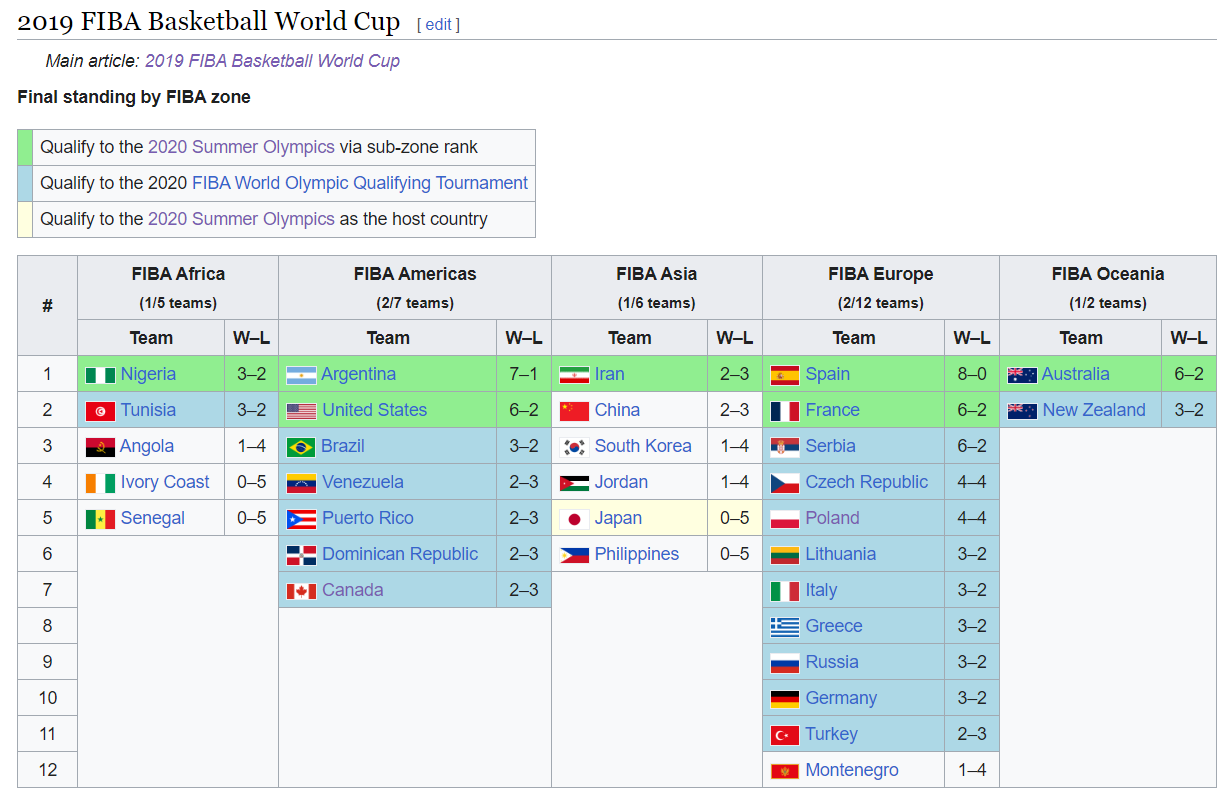Click the FIBA Europe column header
The height and width of the screenshot is (796, 1229).
[x=881, y=288]
